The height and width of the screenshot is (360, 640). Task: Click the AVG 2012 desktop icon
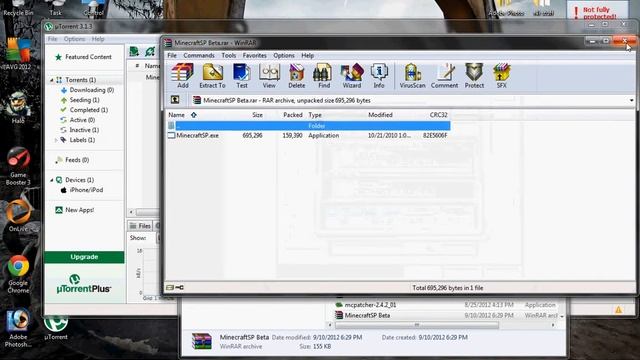pos(17,54)
